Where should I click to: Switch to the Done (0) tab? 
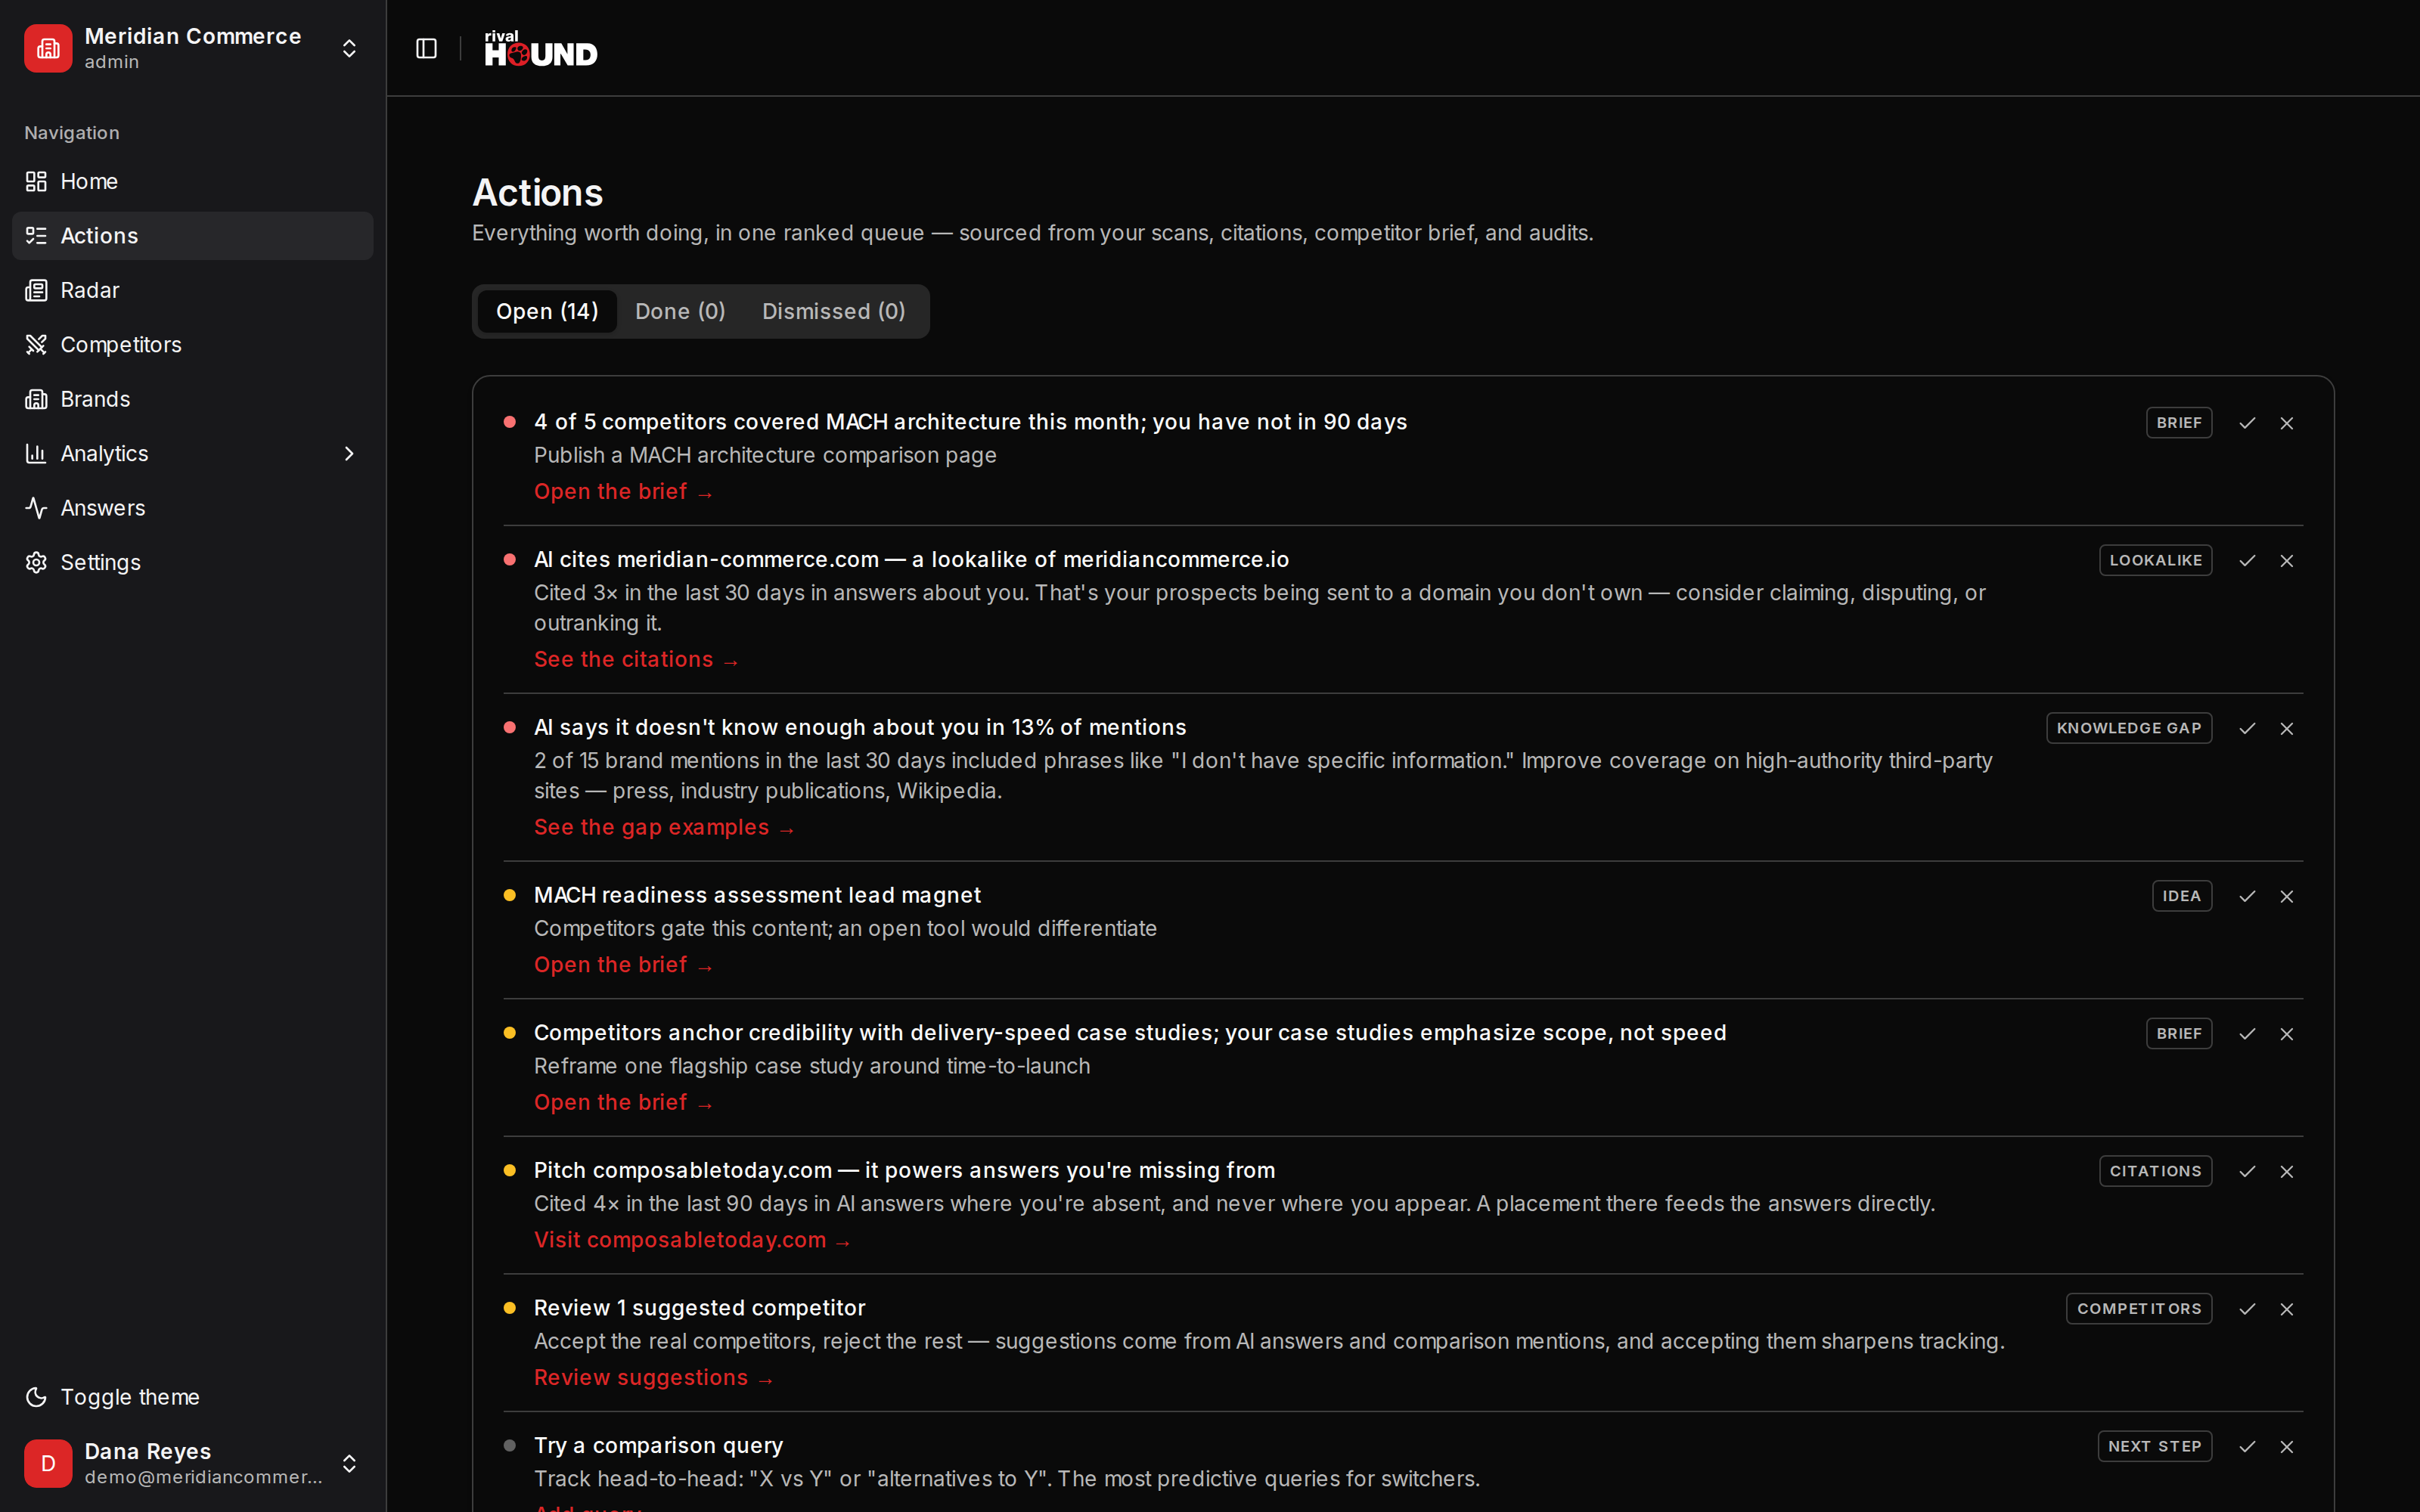point(680,311)
